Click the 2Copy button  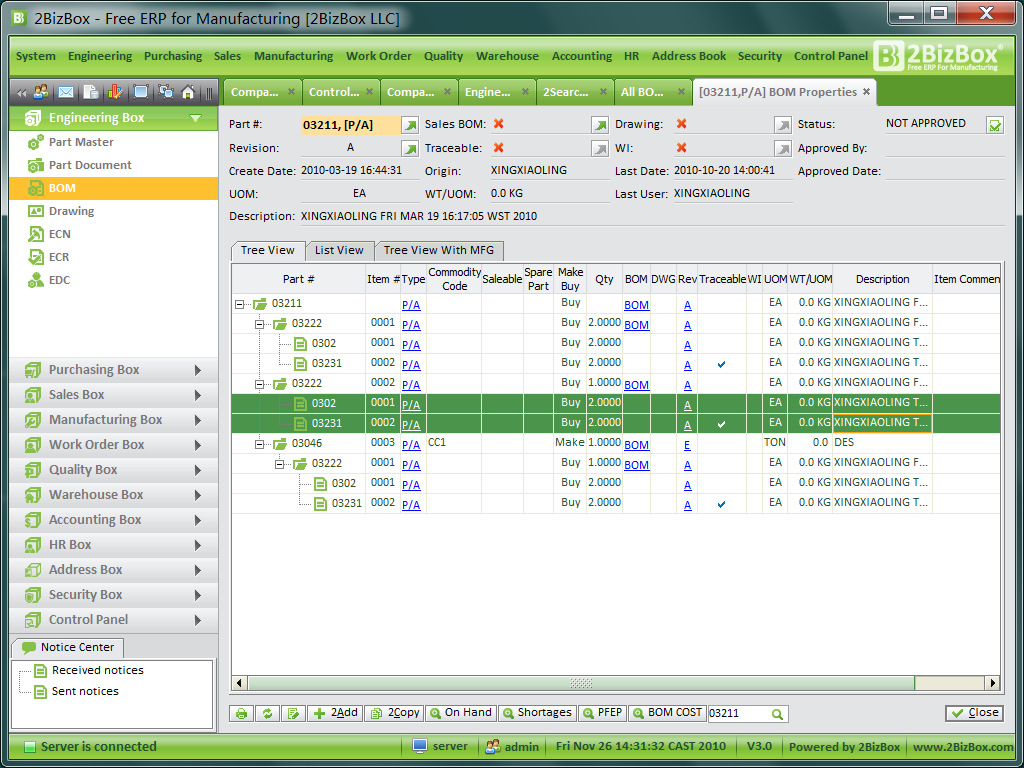[395, 713]
